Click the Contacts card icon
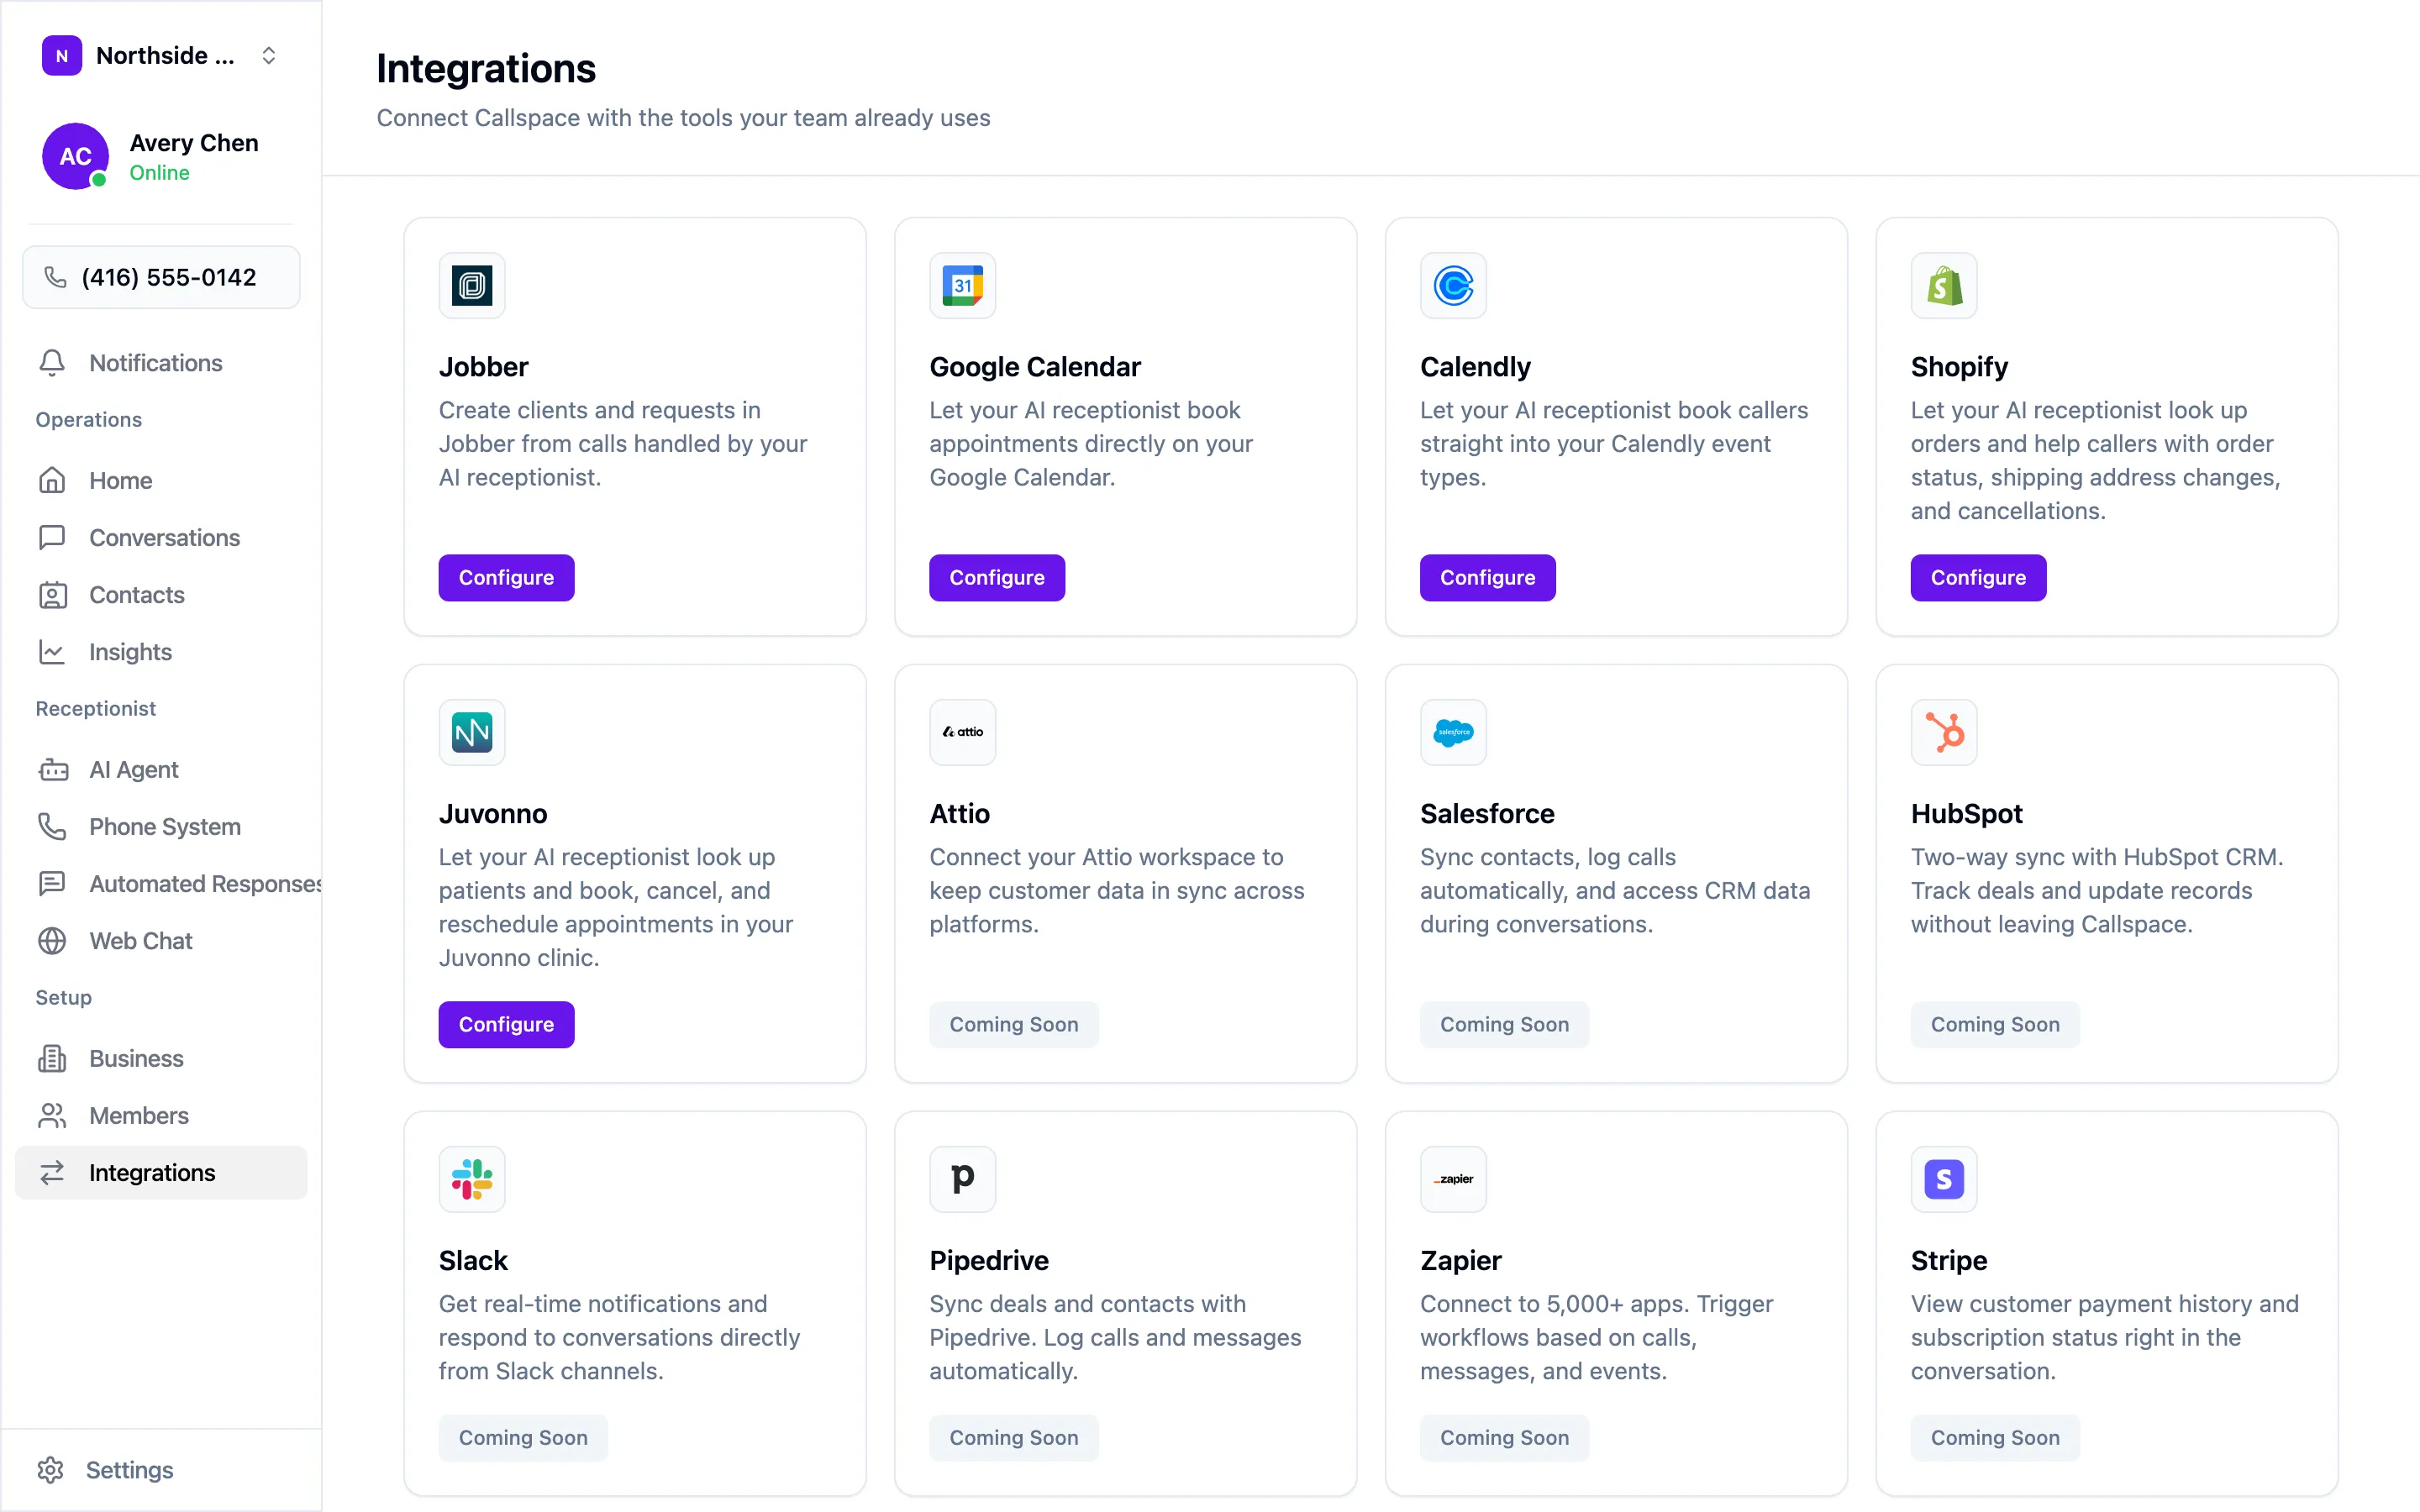 coord(52,595)
